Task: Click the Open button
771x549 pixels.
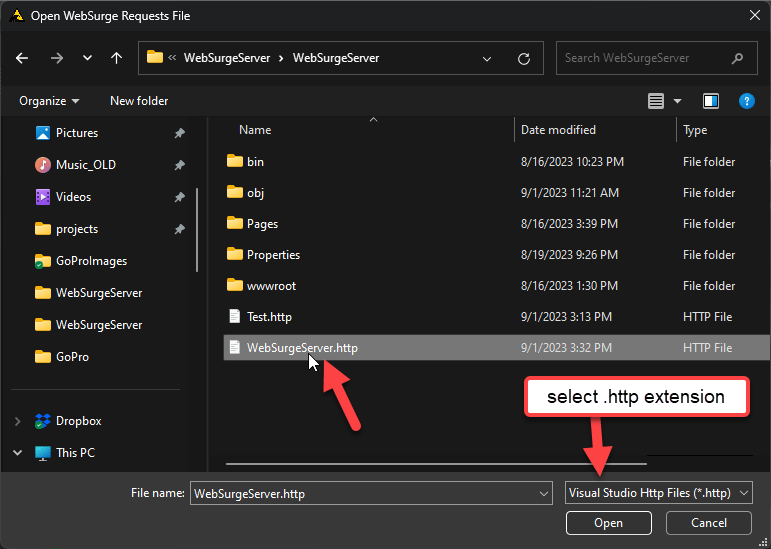Action: click(609, 523)
